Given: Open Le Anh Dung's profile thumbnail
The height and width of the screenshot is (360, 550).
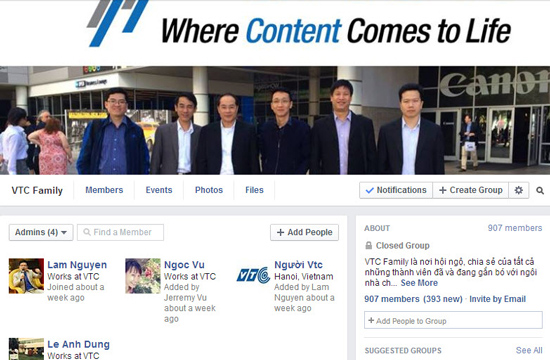Looking at the screenshot, I should pos(26,349).
